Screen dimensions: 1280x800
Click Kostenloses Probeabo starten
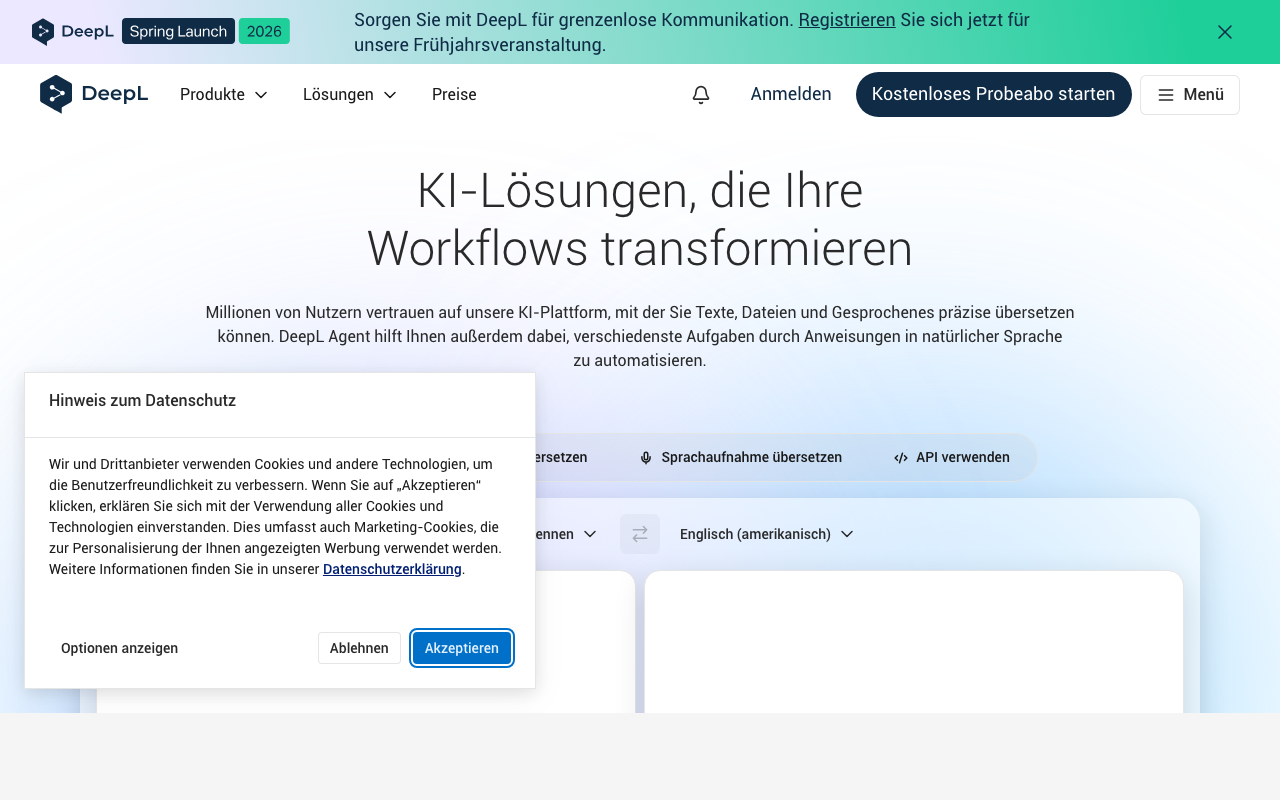(993, 93)
